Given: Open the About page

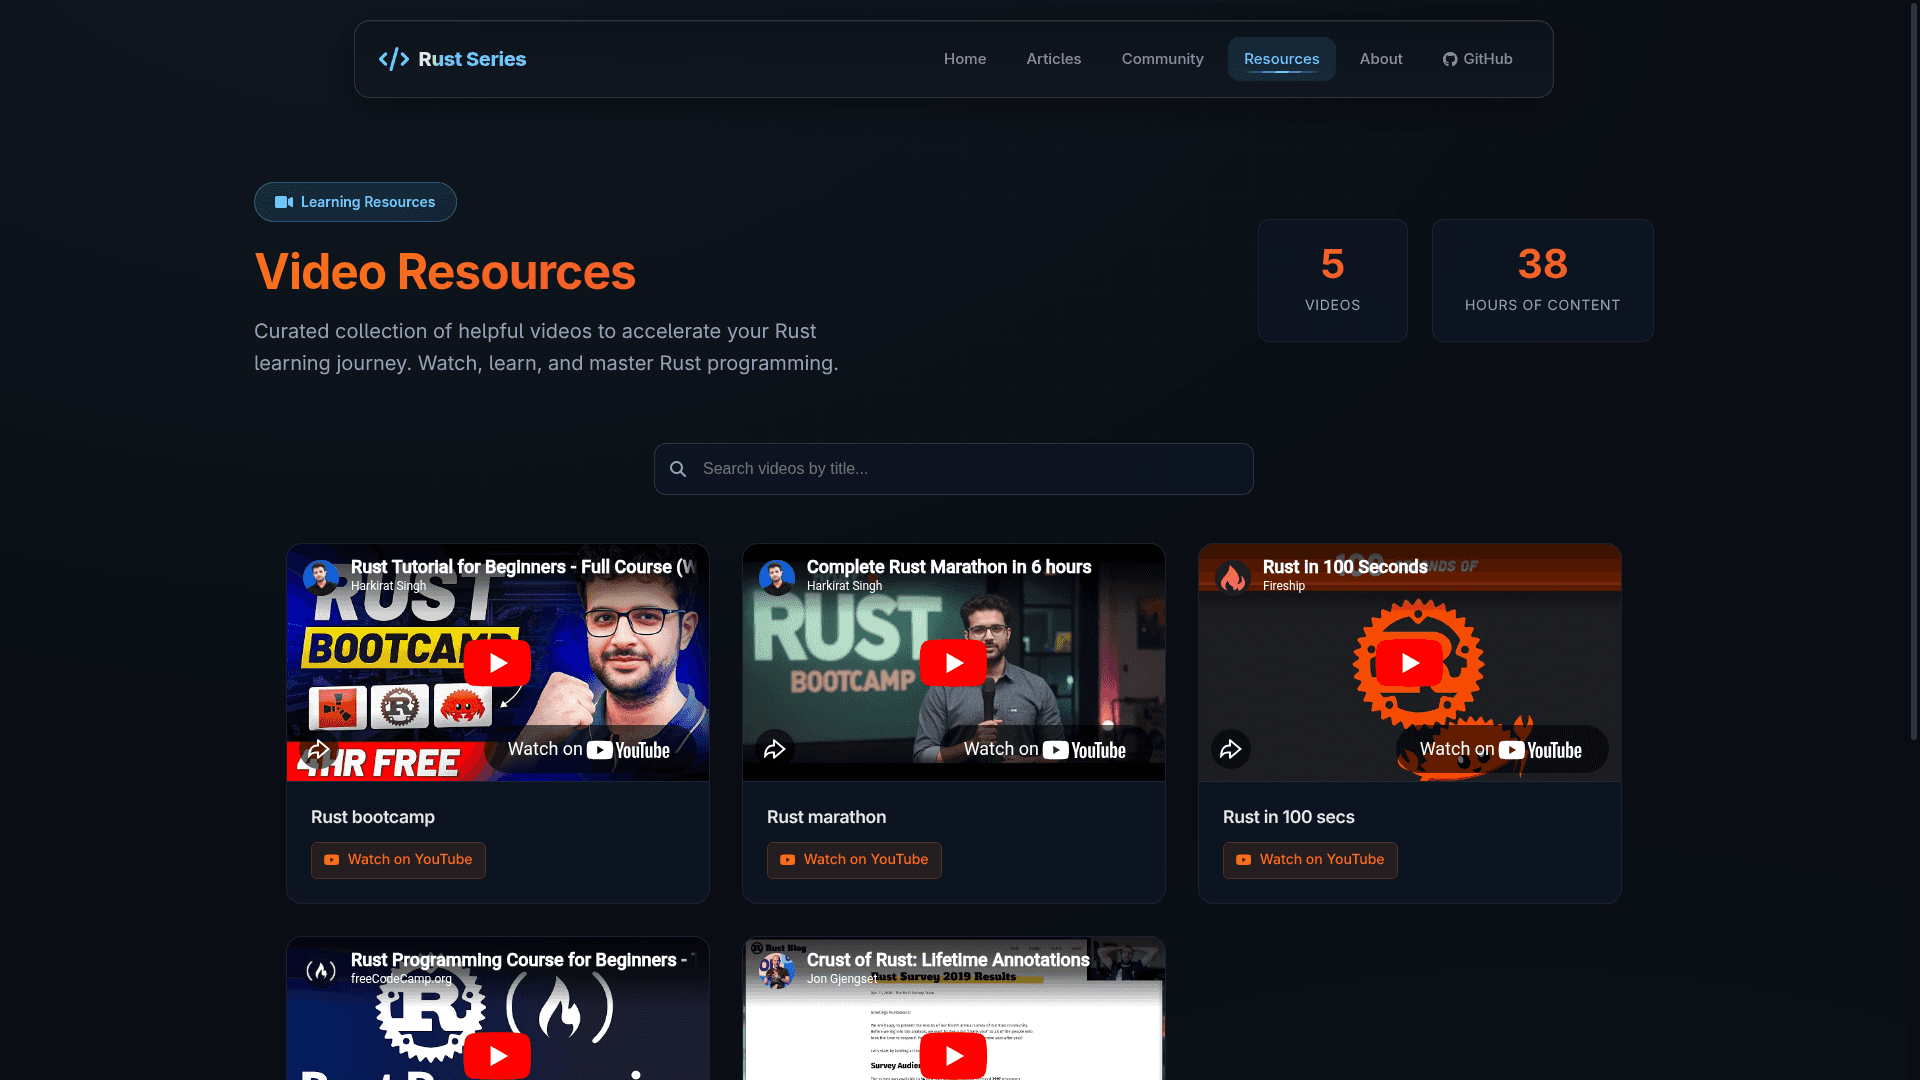Looking at the screenshot, I should (1380, 59).
